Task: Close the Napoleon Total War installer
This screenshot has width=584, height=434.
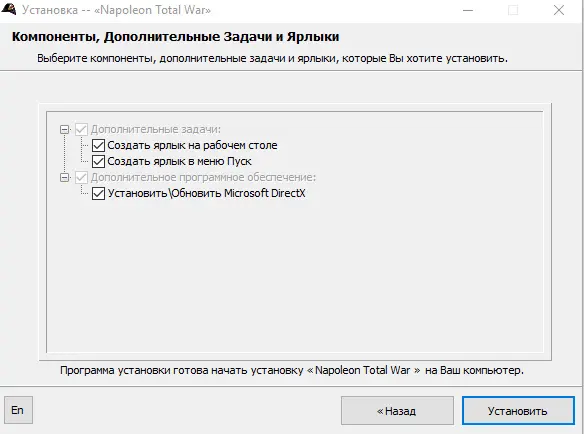Action: click(559, 10)
